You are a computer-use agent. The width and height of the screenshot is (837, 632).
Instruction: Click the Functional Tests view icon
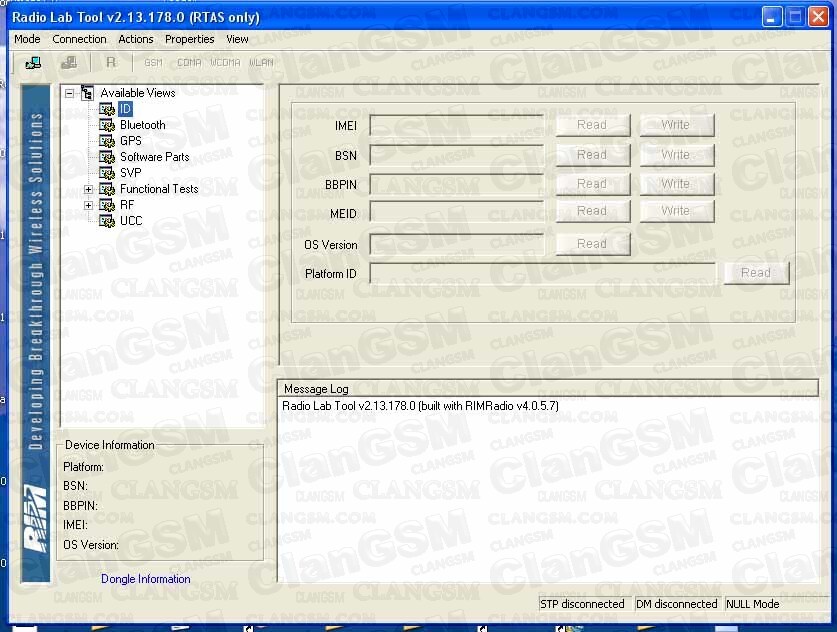pyautogui.click(x=107, y=189)
